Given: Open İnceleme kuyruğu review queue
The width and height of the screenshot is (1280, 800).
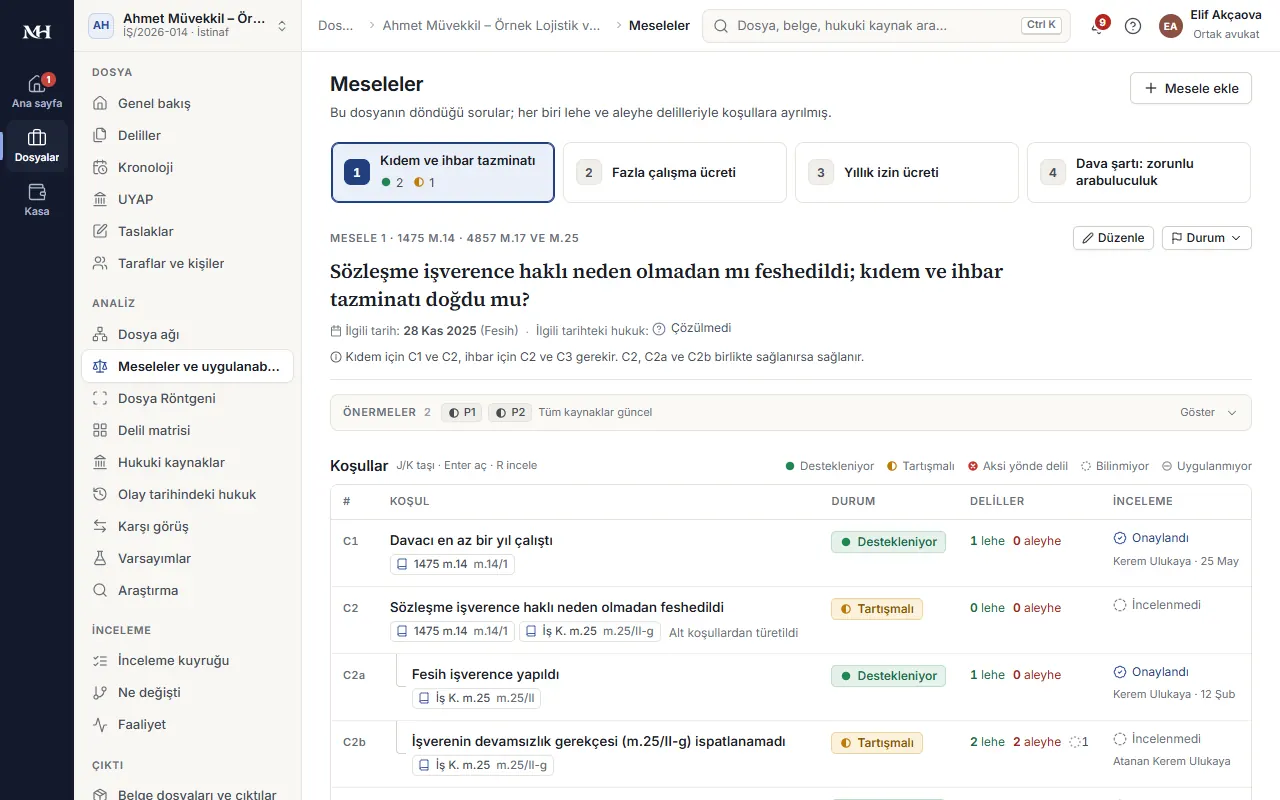Looking at the screenshot, I should pyautogui.click(x=188, y=660).
